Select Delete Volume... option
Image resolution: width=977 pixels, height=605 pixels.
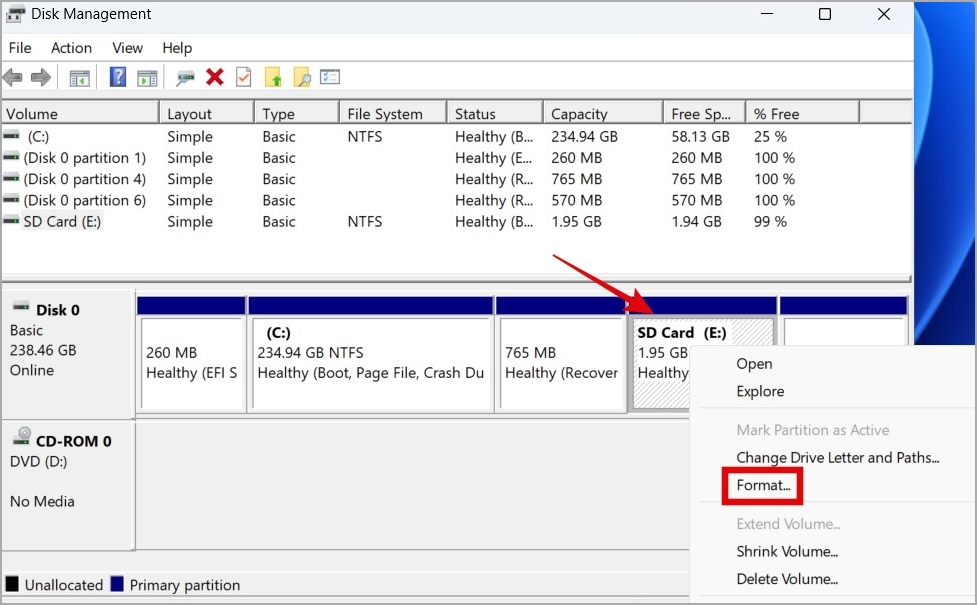coord(787,579)
